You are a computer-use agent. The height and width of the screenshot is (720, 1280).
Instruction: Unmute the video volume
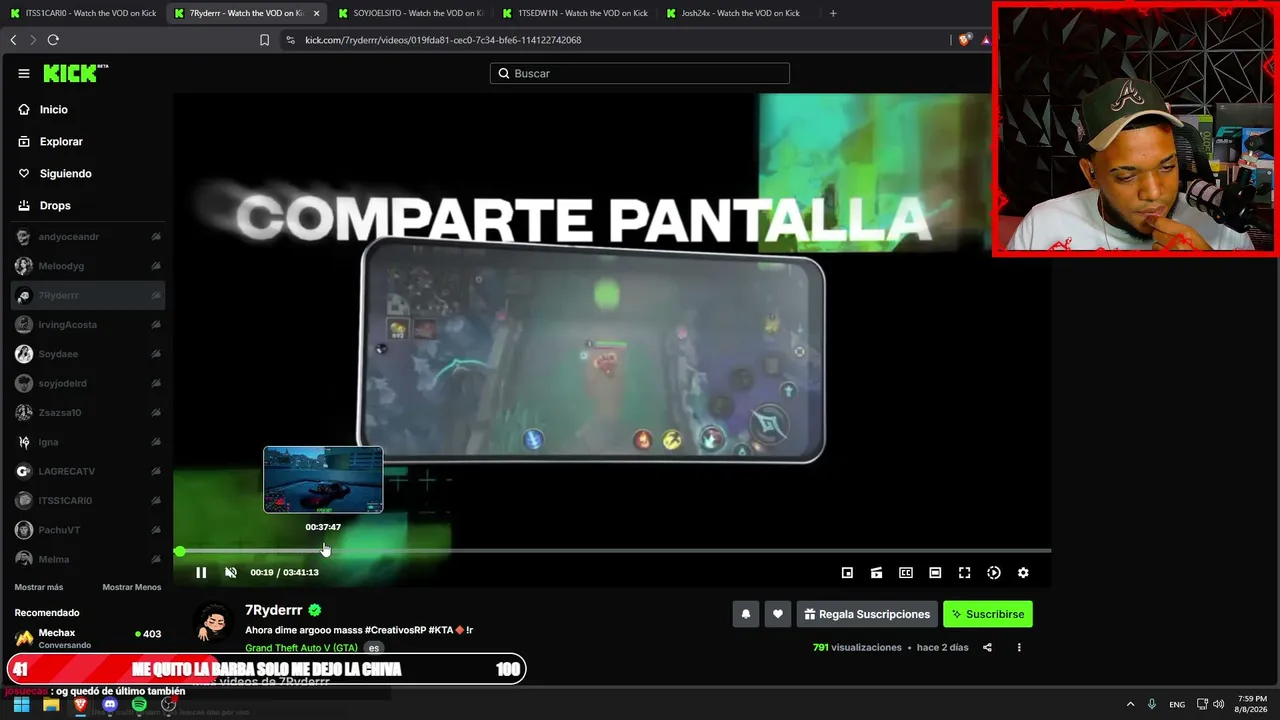click(231, 573)
